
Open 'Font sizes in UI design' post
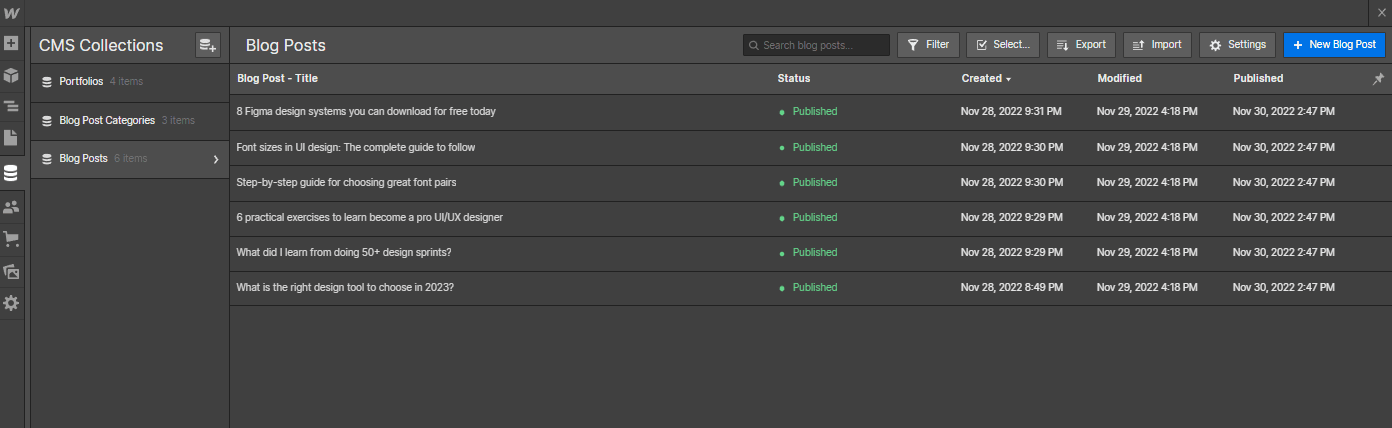click(x=356, y=147)
